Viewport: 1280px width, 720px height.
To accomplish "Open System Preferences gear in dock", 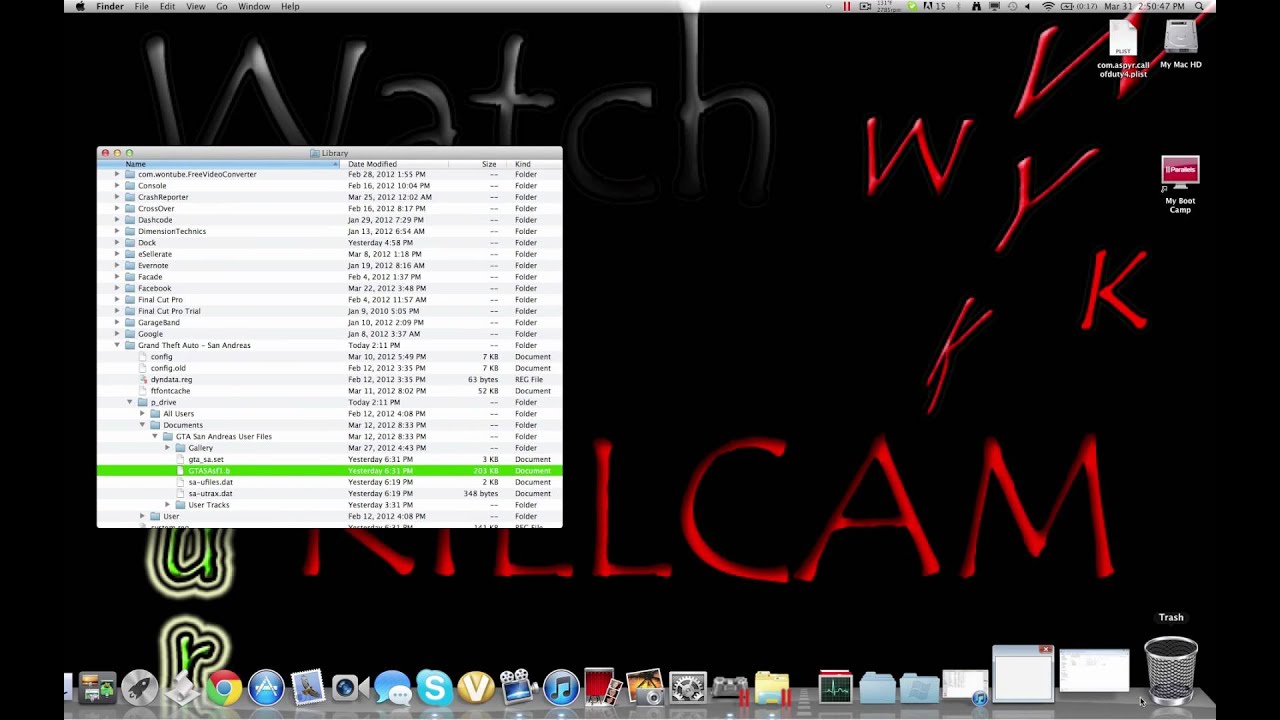I will coord(687,688).
